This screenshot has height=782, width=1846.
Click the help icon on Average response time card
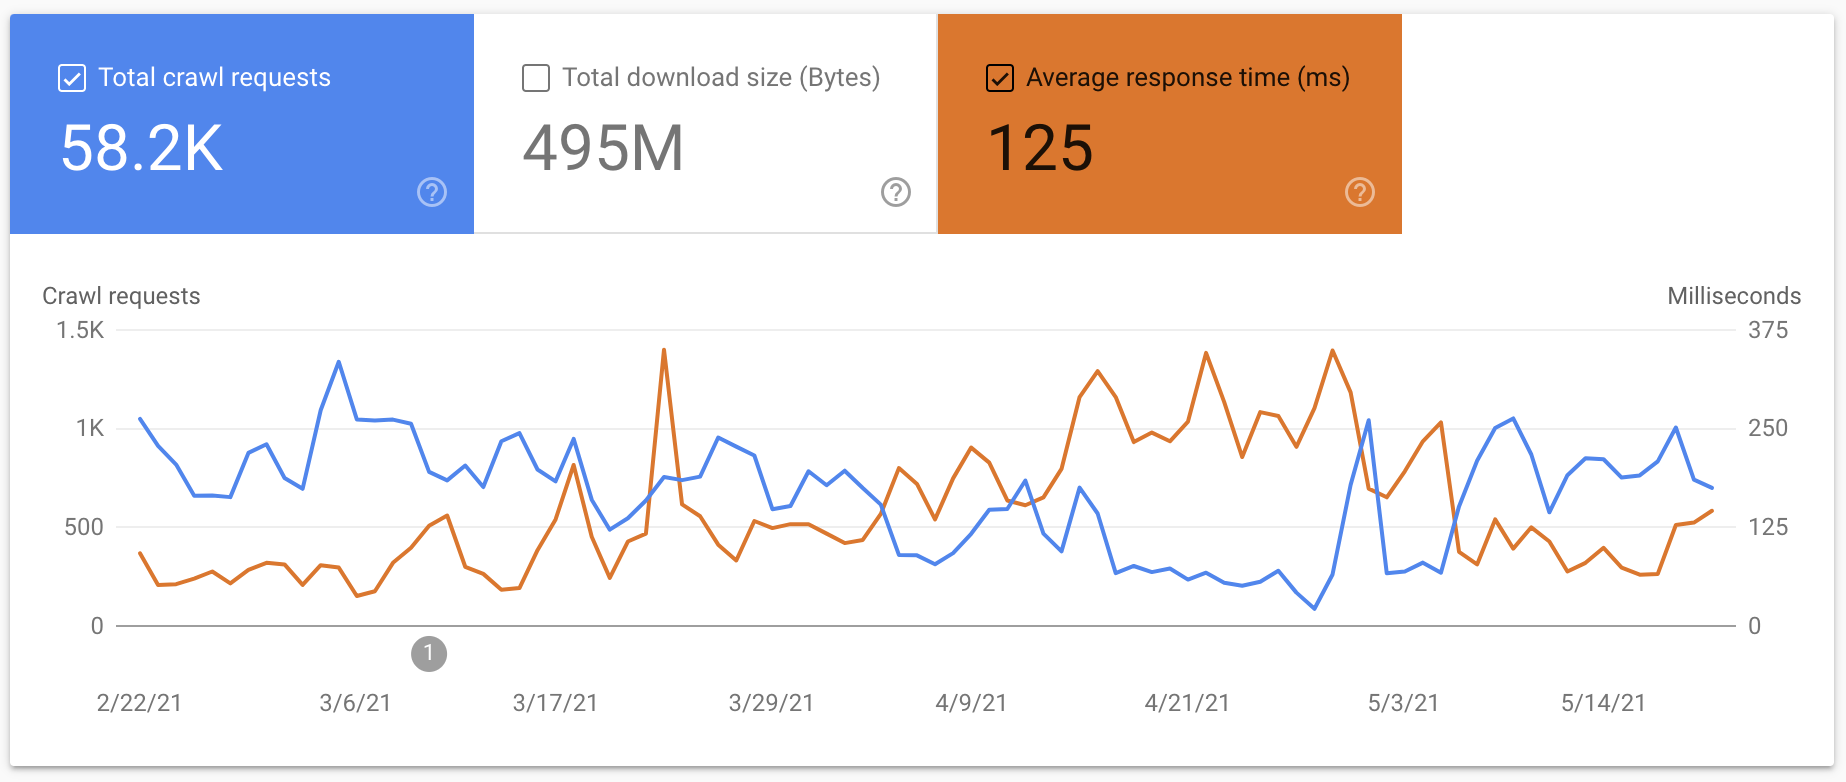[x=1359, y=192]
